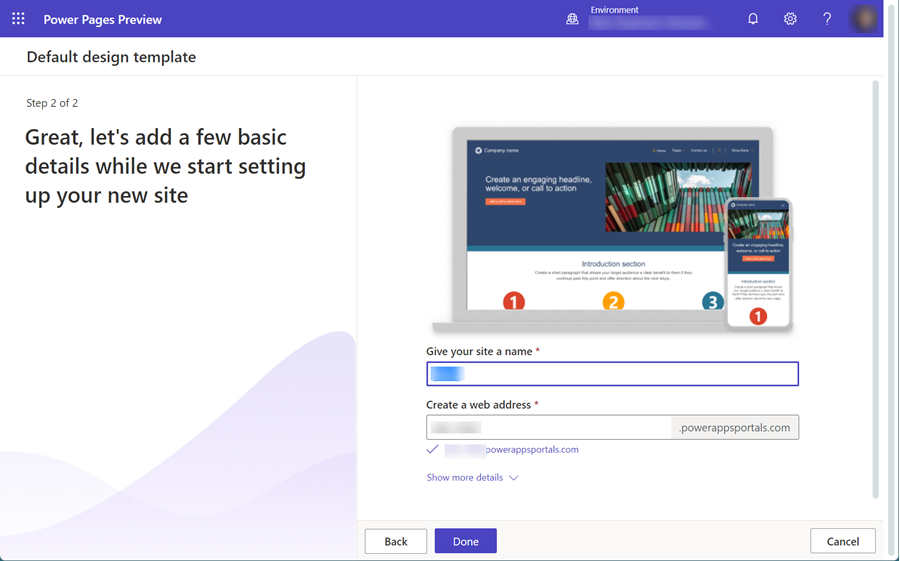Image resolution: width=900 pixels, height=561 pixels.
Task: Click the site name input field
Action: (x=612, y=374)
